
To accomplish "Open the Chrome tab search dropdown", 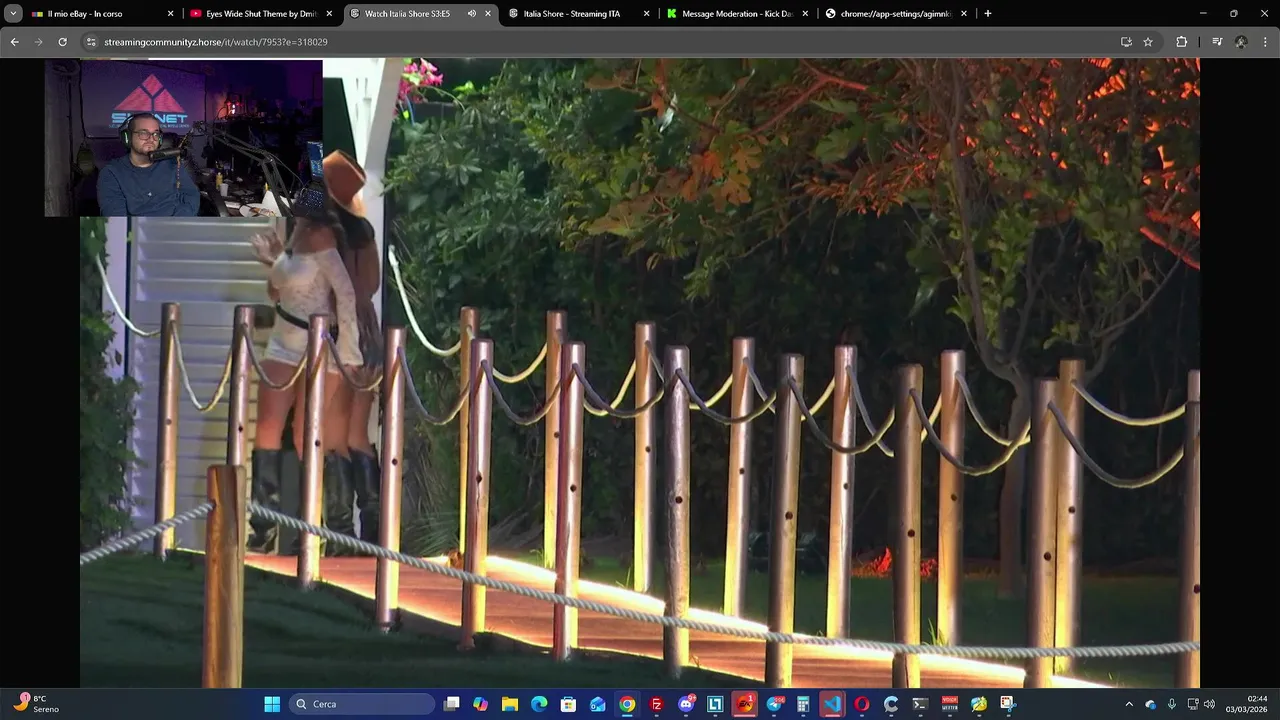I will pos(13,14).
